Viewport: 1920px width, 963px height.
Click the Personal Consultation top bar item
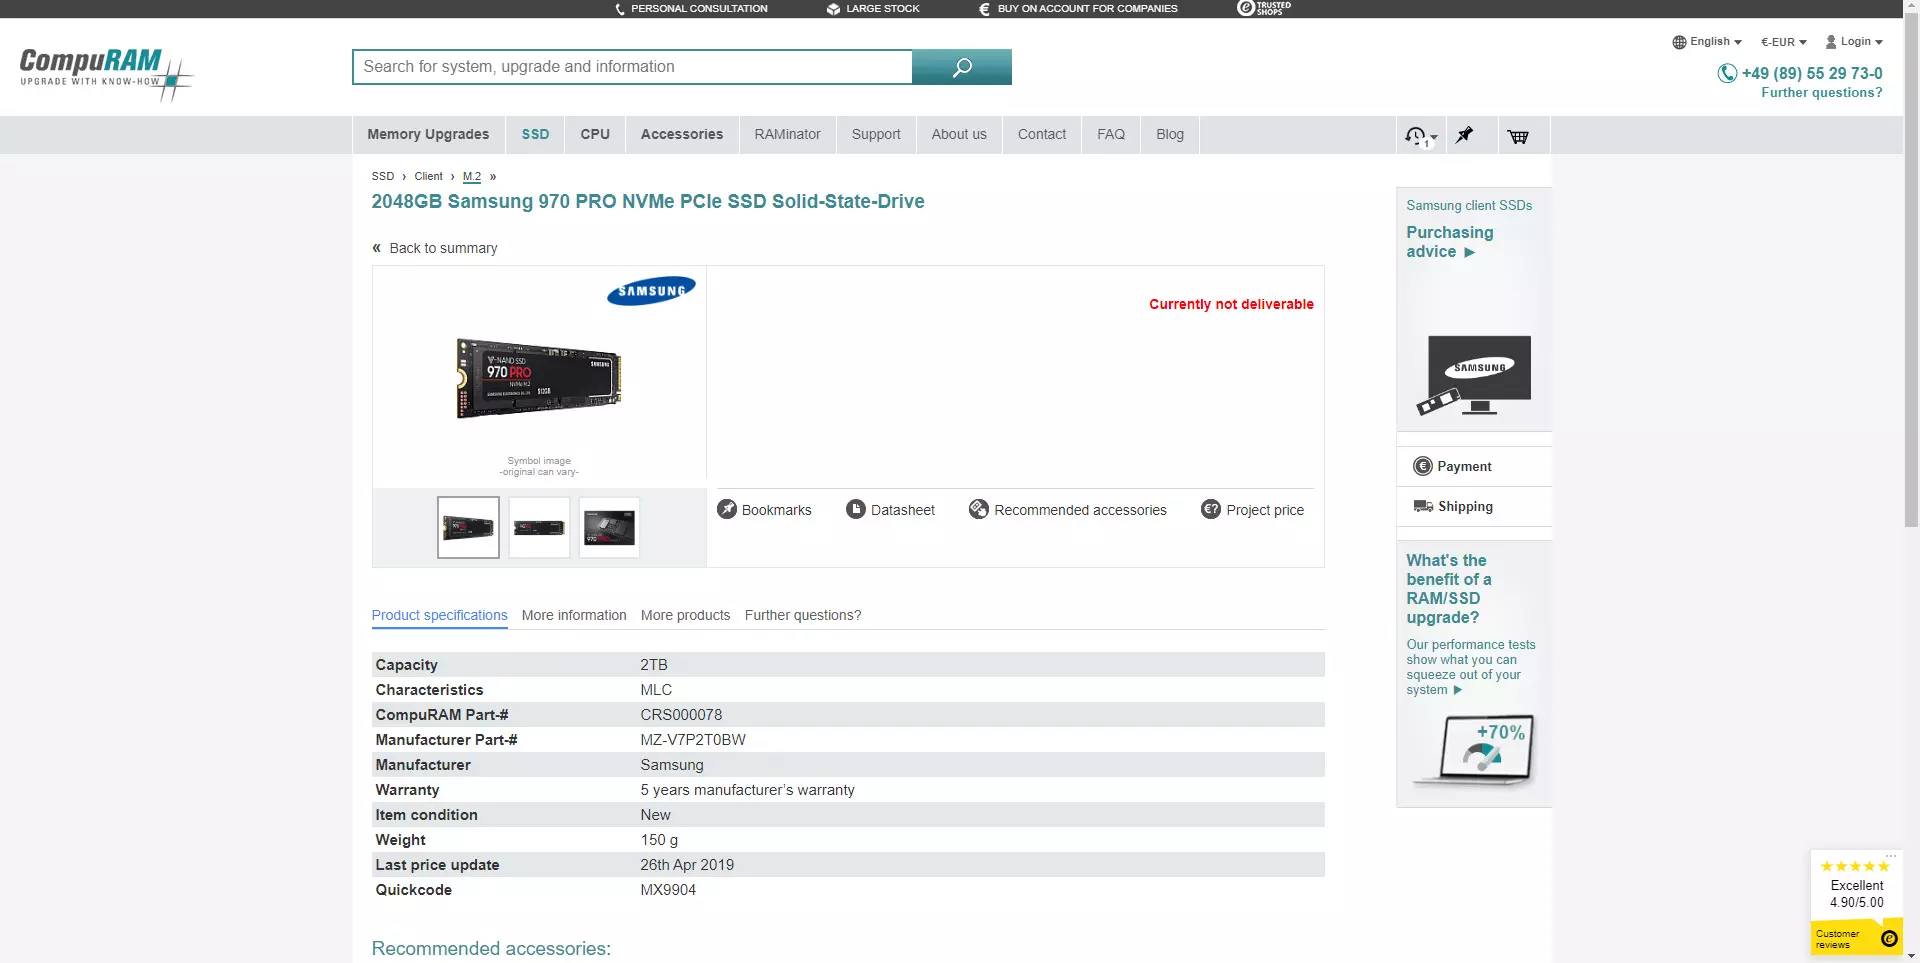690,8
